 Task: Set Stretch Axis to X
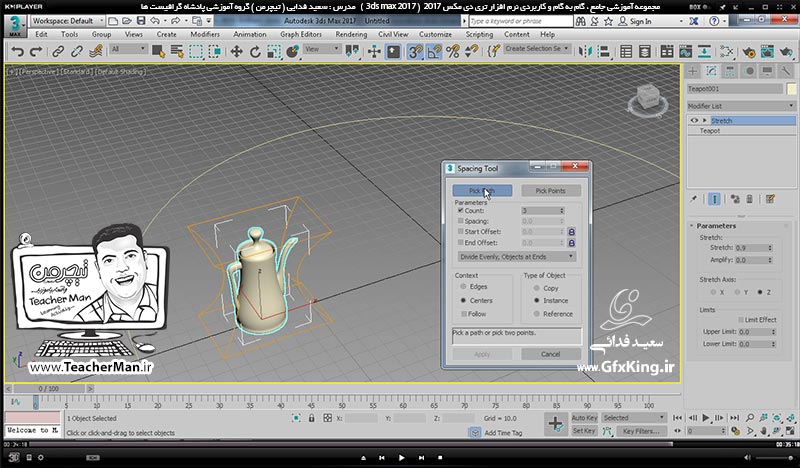point(713,292)
